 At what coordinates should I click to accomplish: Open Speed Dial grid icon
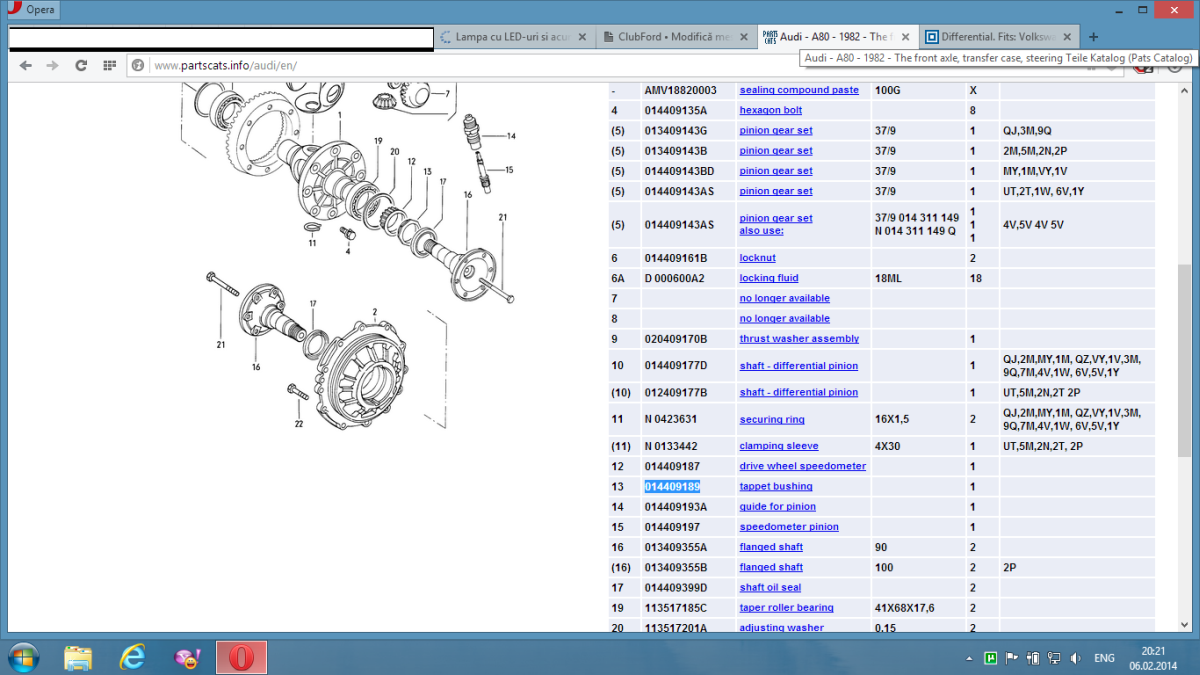(x=109, y=66)
